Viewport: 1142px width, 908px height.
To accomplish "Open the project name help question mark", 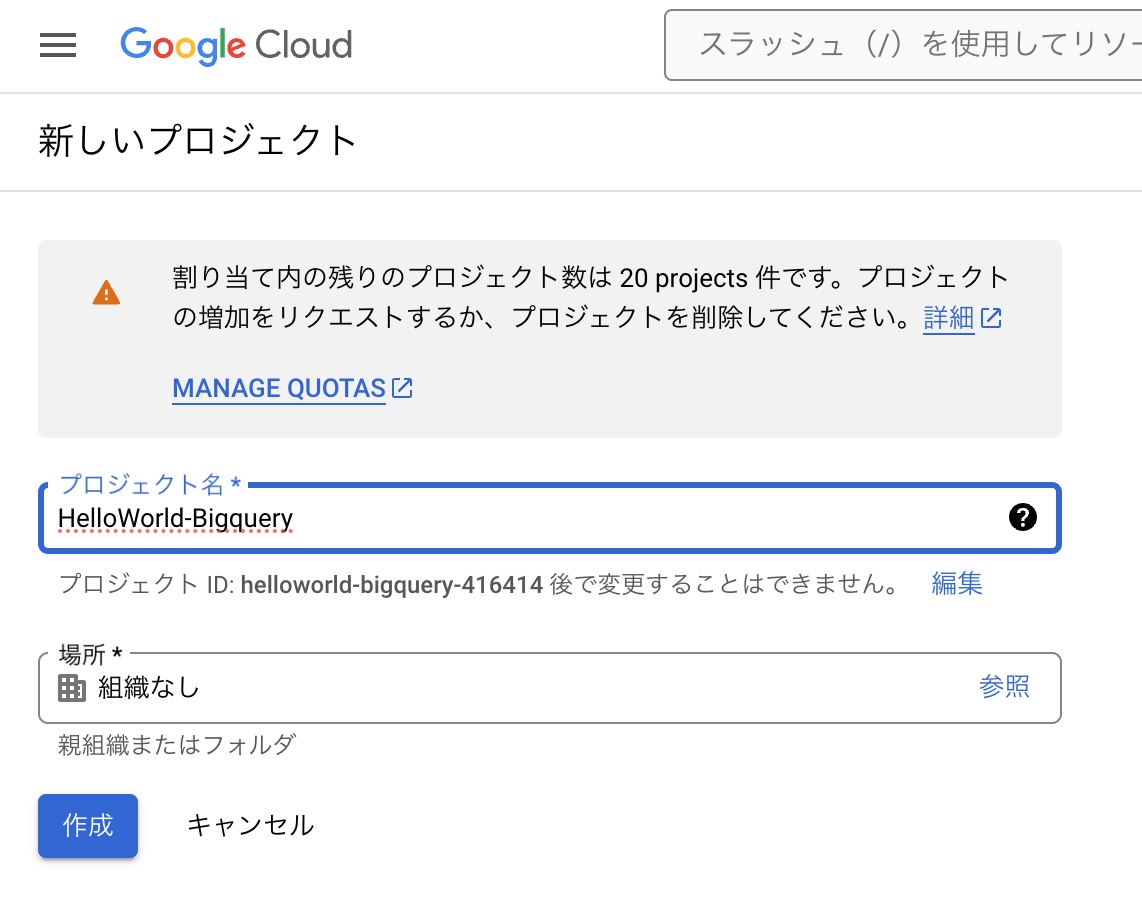I will pyautogui.click(x=1023, y=517).
